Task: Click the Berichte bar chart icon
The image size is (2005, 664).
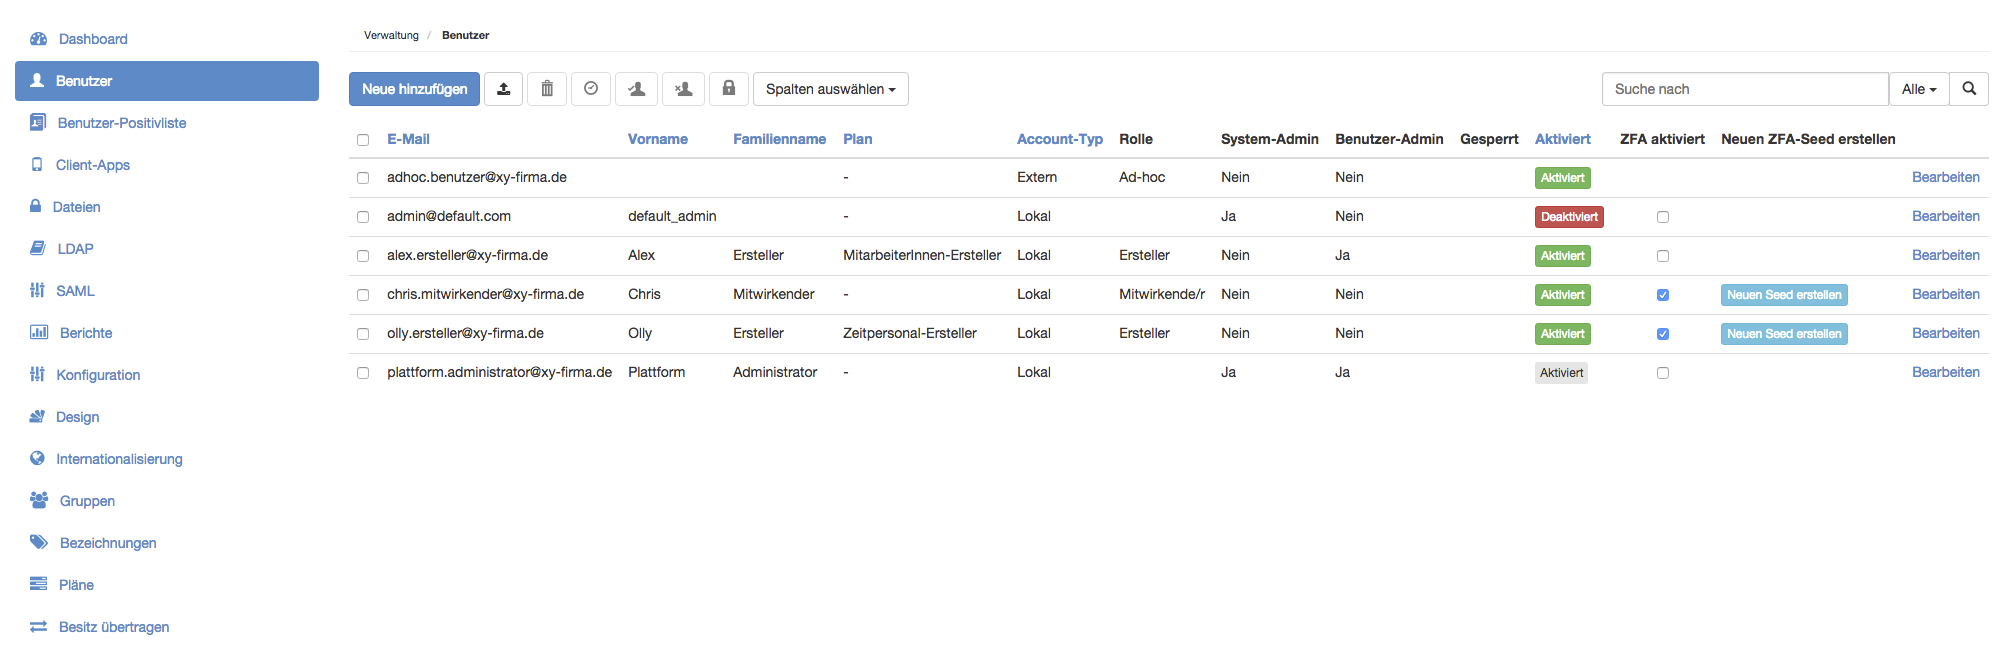Action: click(39, 333)
